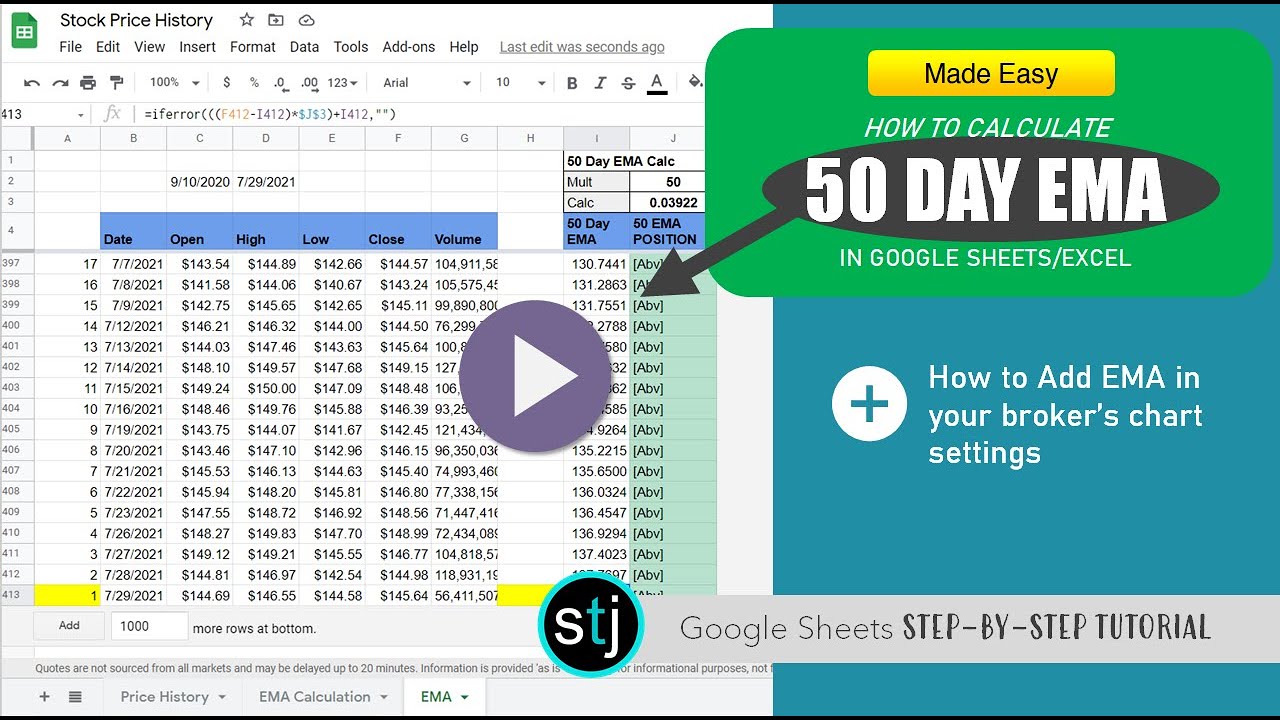Open the text color picker

coord(657,83)
